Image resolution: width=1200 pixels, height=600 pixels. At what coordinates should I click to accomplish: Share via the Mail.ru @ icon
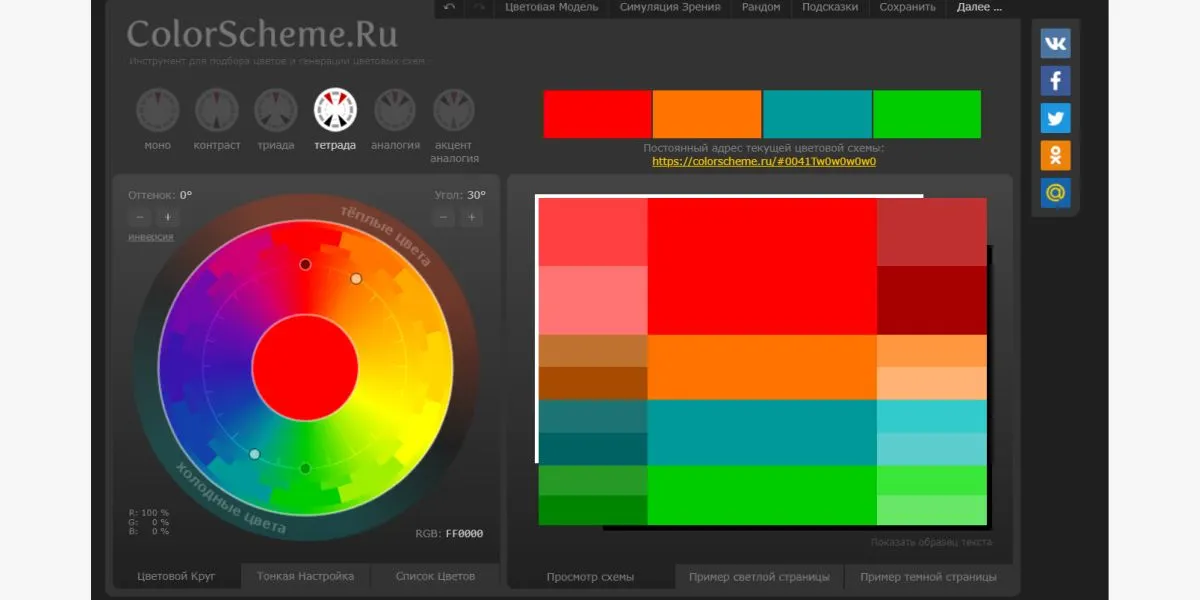[x=1055, y=192]
